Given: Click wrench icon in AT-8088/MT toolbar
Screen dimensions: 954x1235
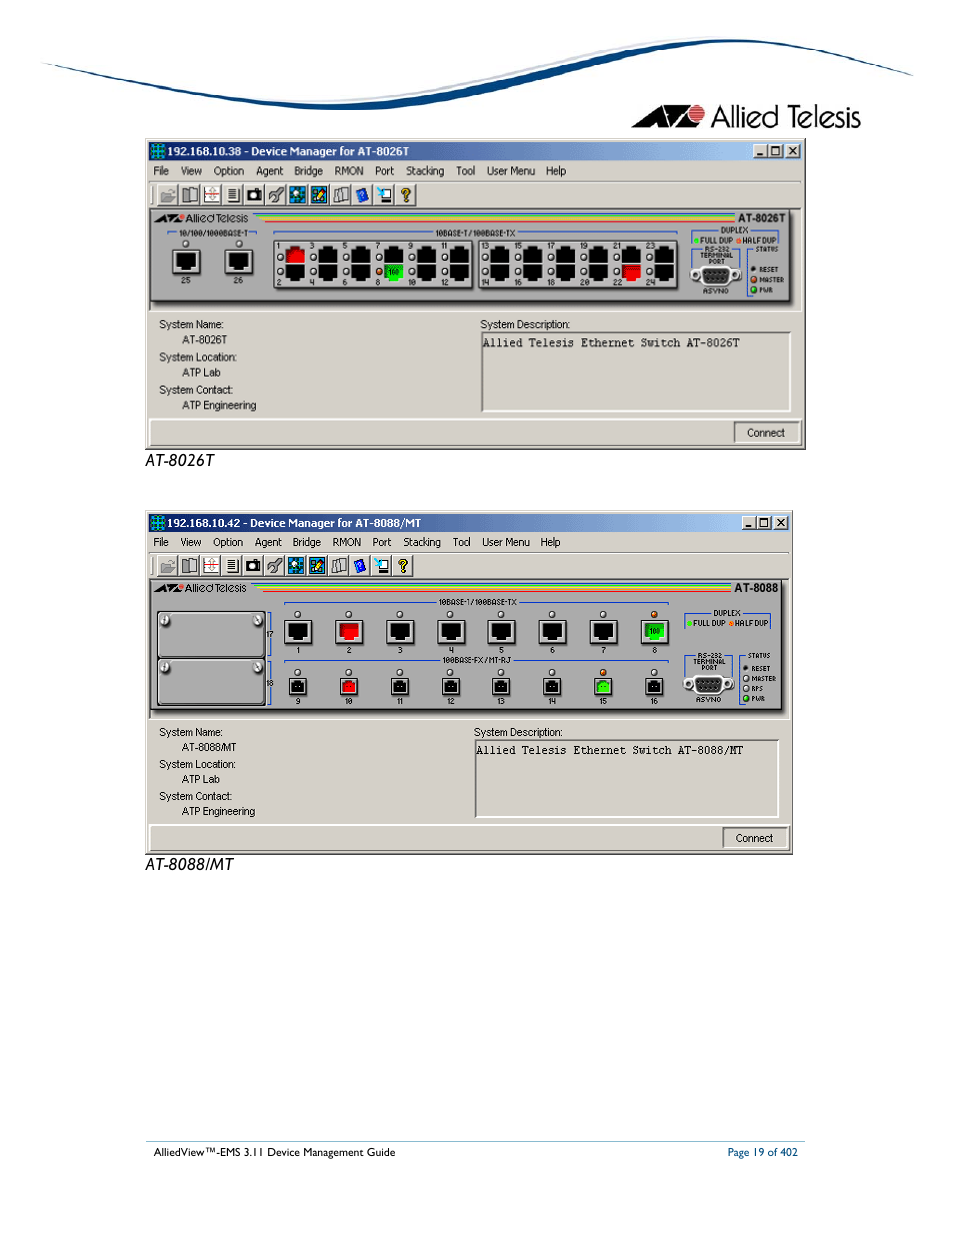Looking at the screenshot, I should tap(274, 566).
